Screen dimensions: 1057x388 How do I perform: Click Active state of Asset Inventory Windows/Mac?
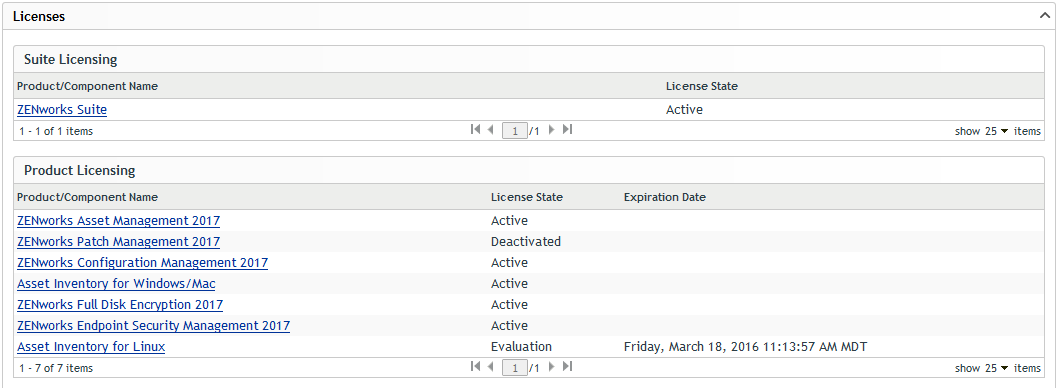click(x=509, y=284)
